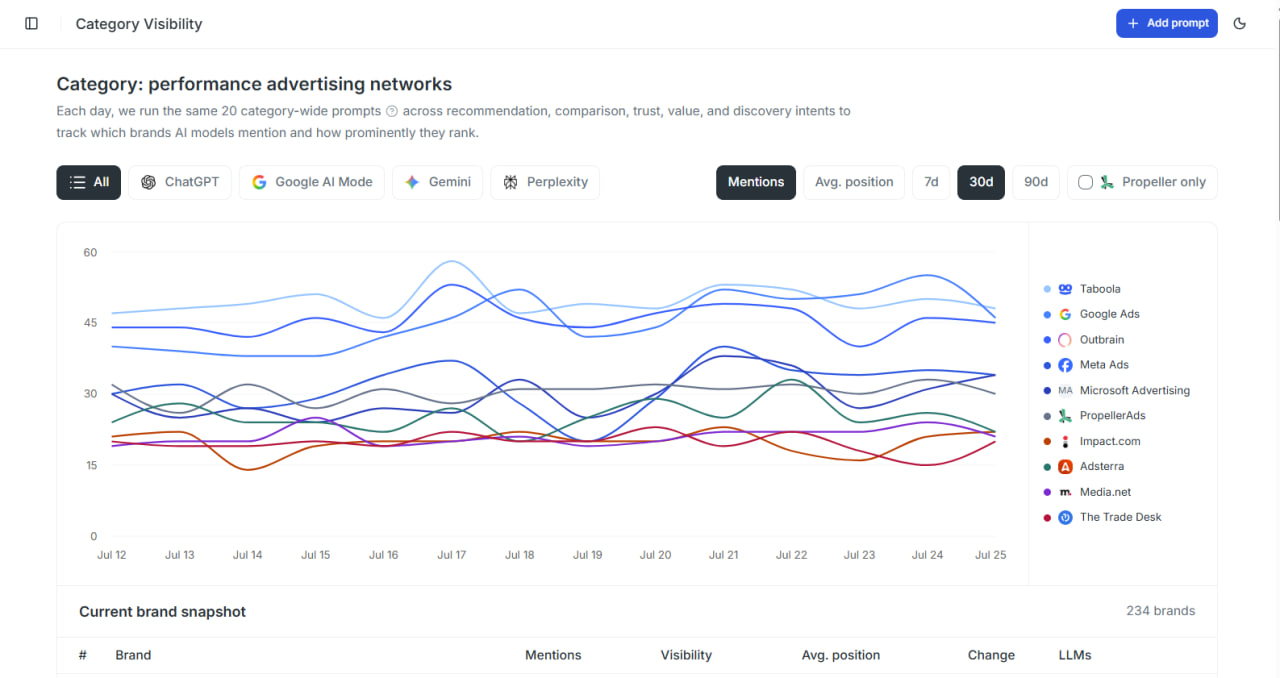Toggle Taboola series in legend

coord(1082,289)
